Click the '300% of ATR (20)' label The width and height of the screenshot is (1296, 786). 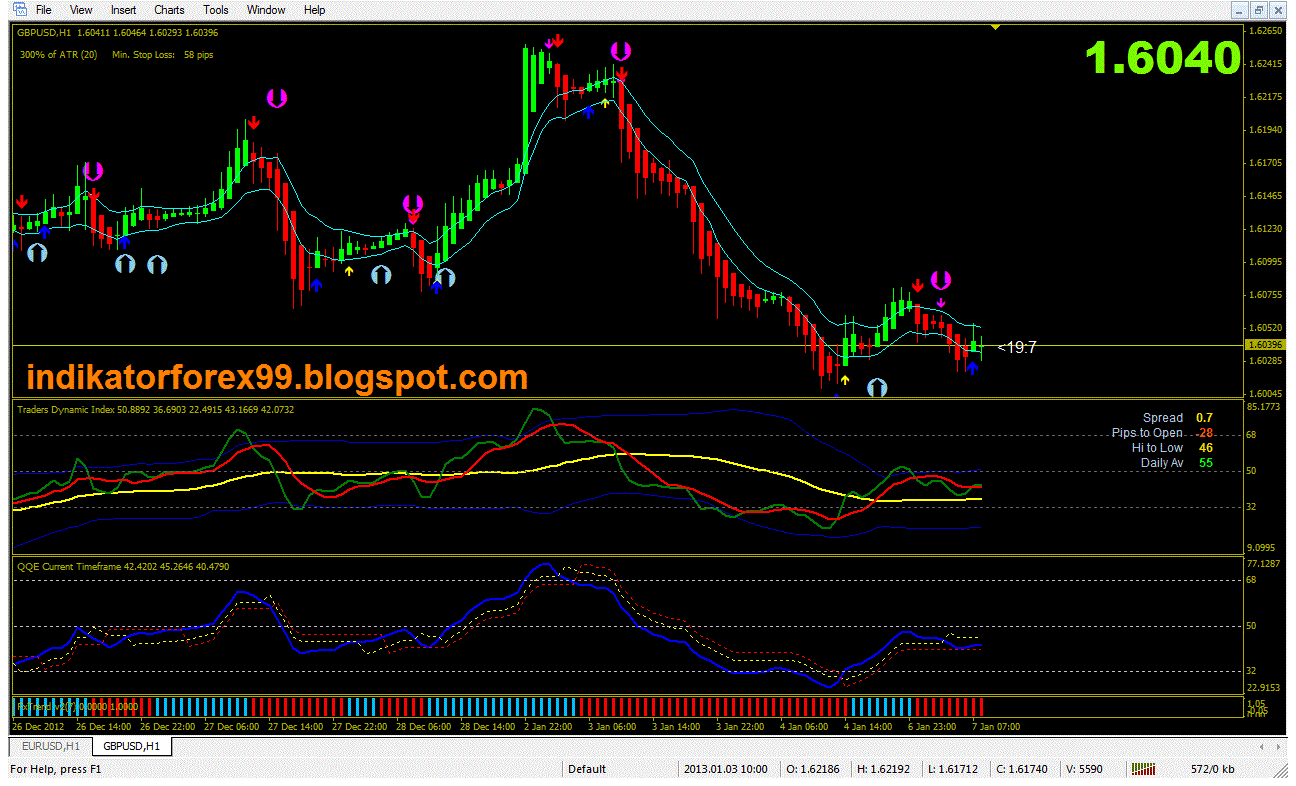[x=58, y=54]
